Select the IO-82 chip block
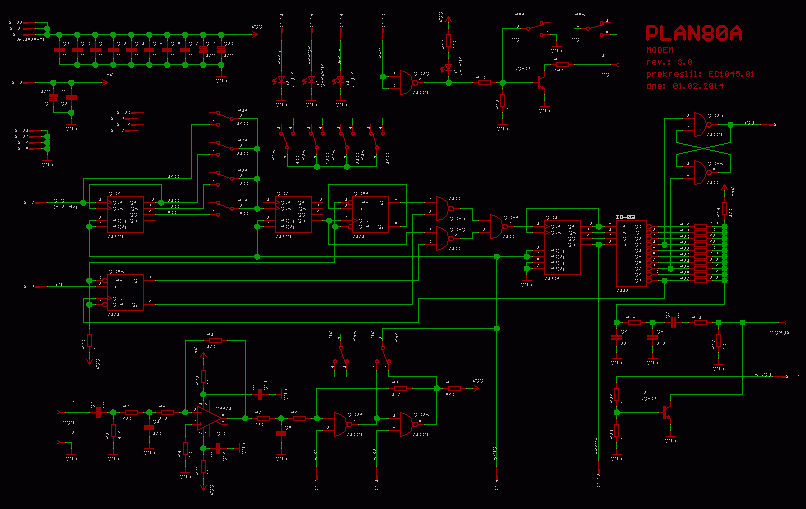This screenshot has width=806, height=509. pos(632,253)
